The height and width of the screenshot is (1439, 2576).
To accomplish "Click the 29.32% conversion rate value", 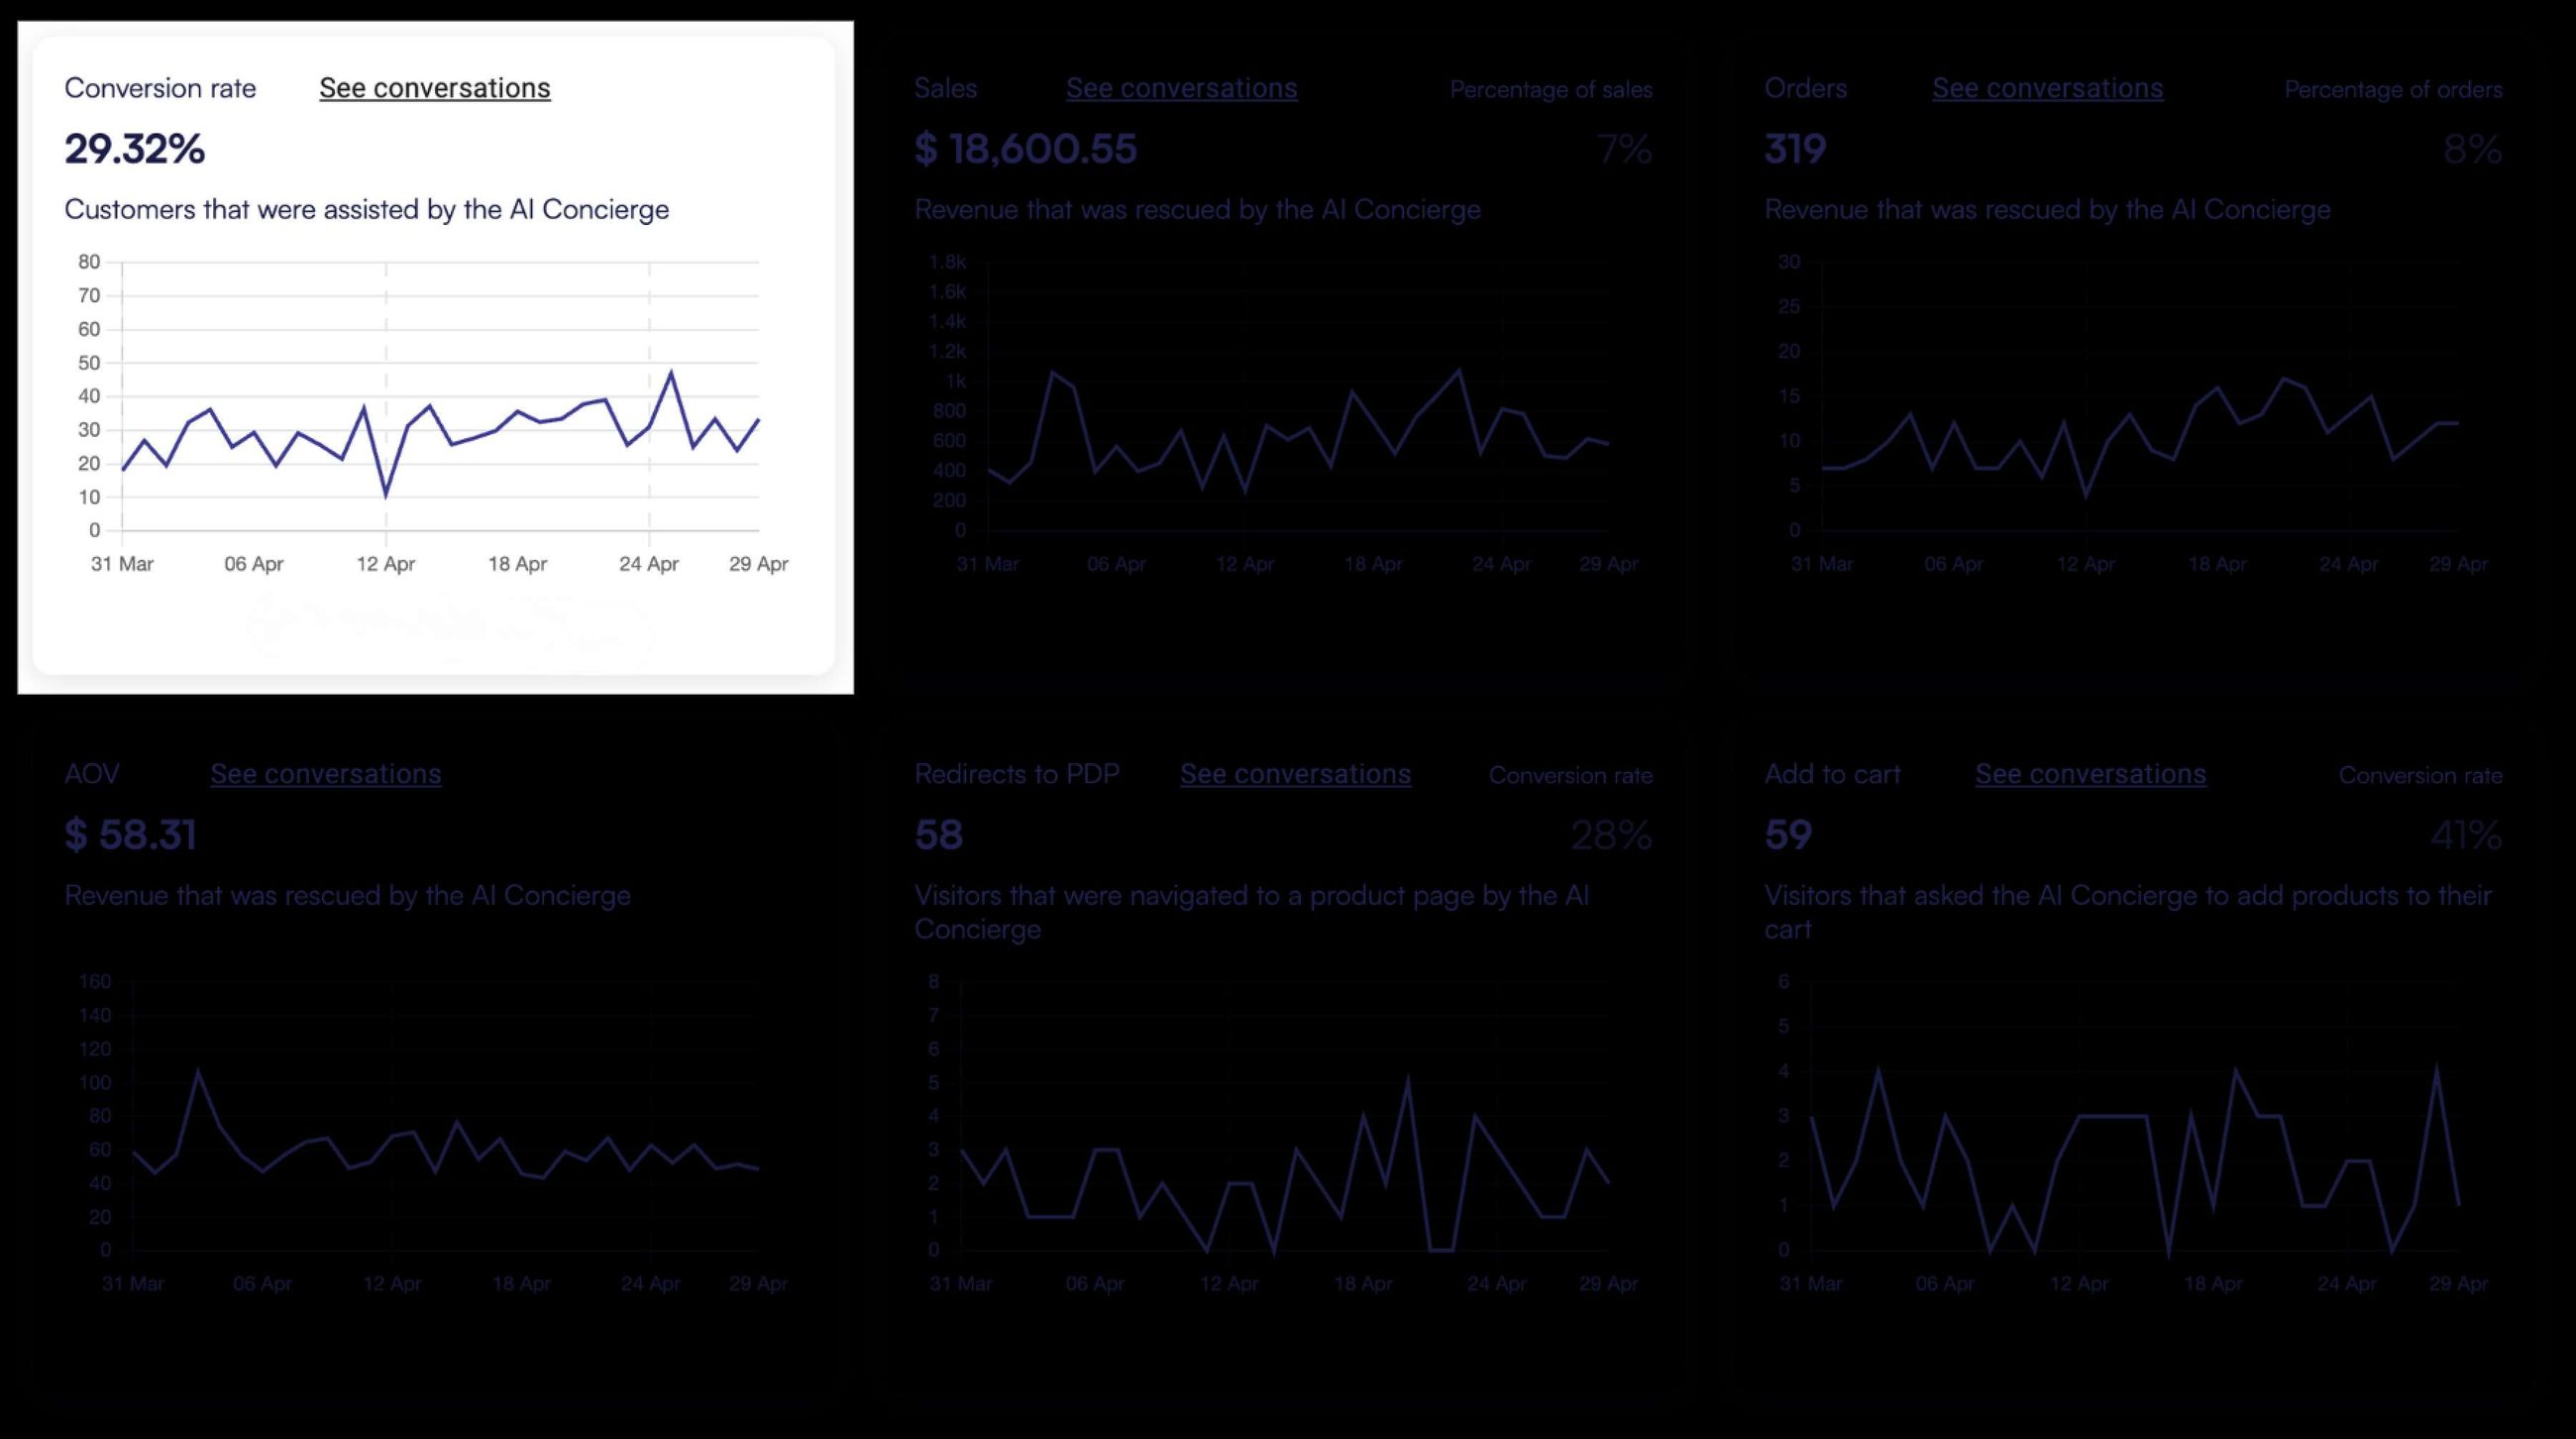I will click(133, 150).
